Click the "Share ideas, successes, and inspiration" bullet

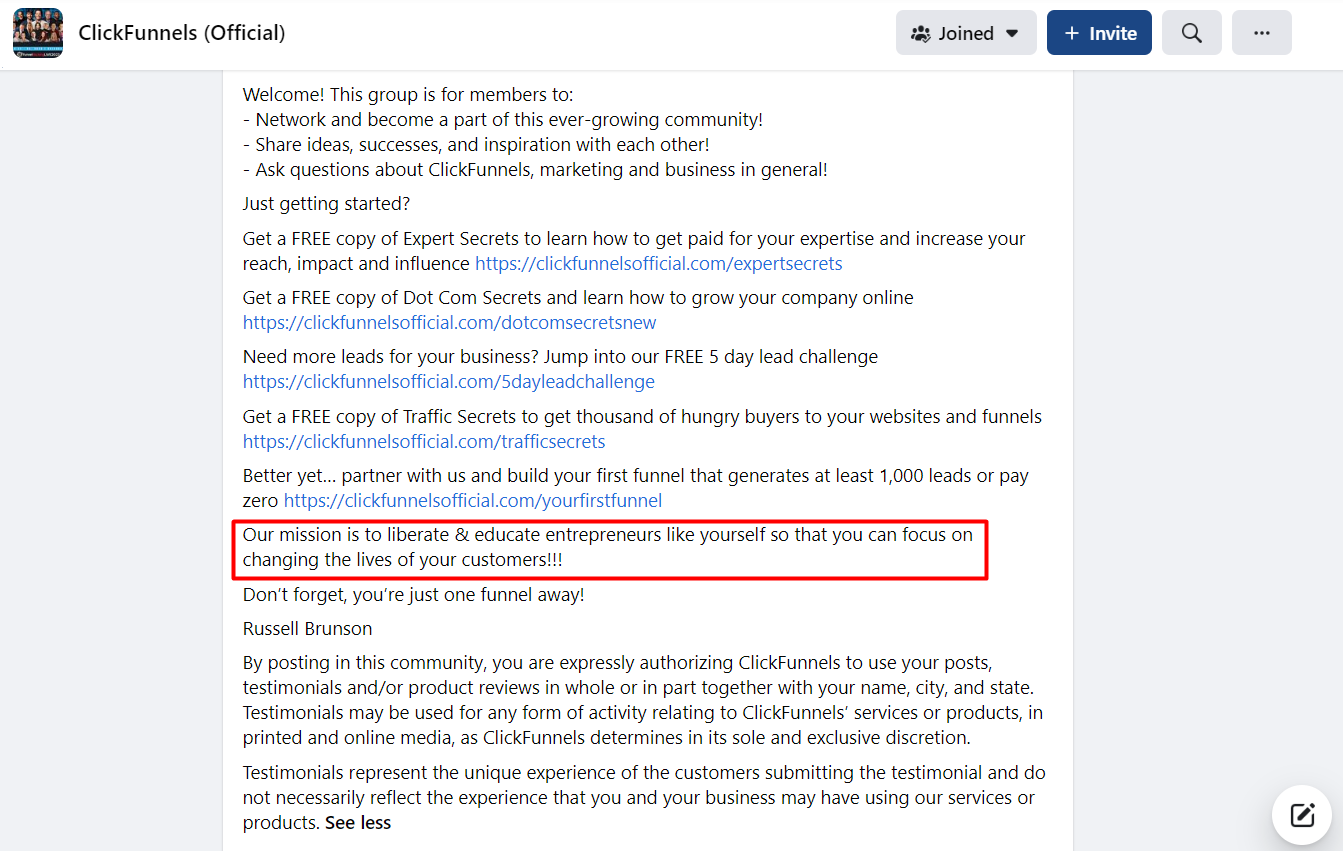(476, 145)
